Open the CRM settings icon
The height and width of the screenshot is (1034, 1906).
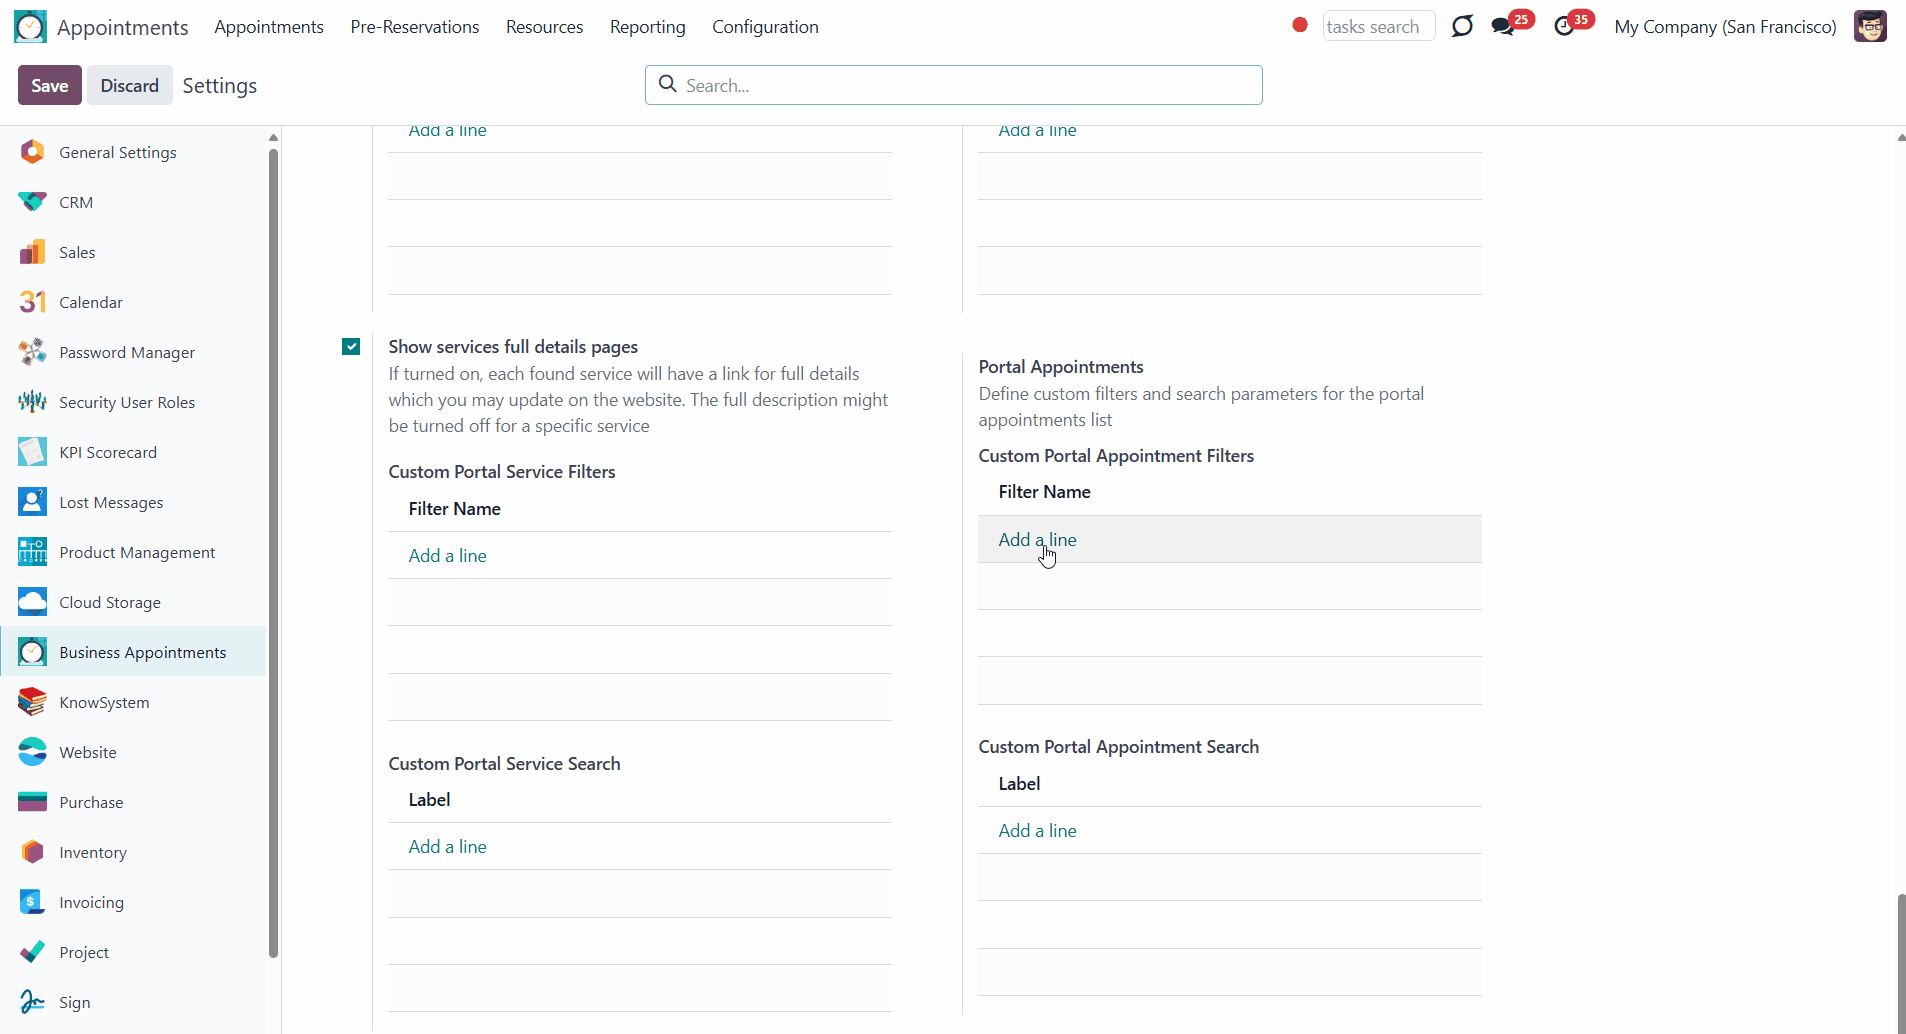32,202
